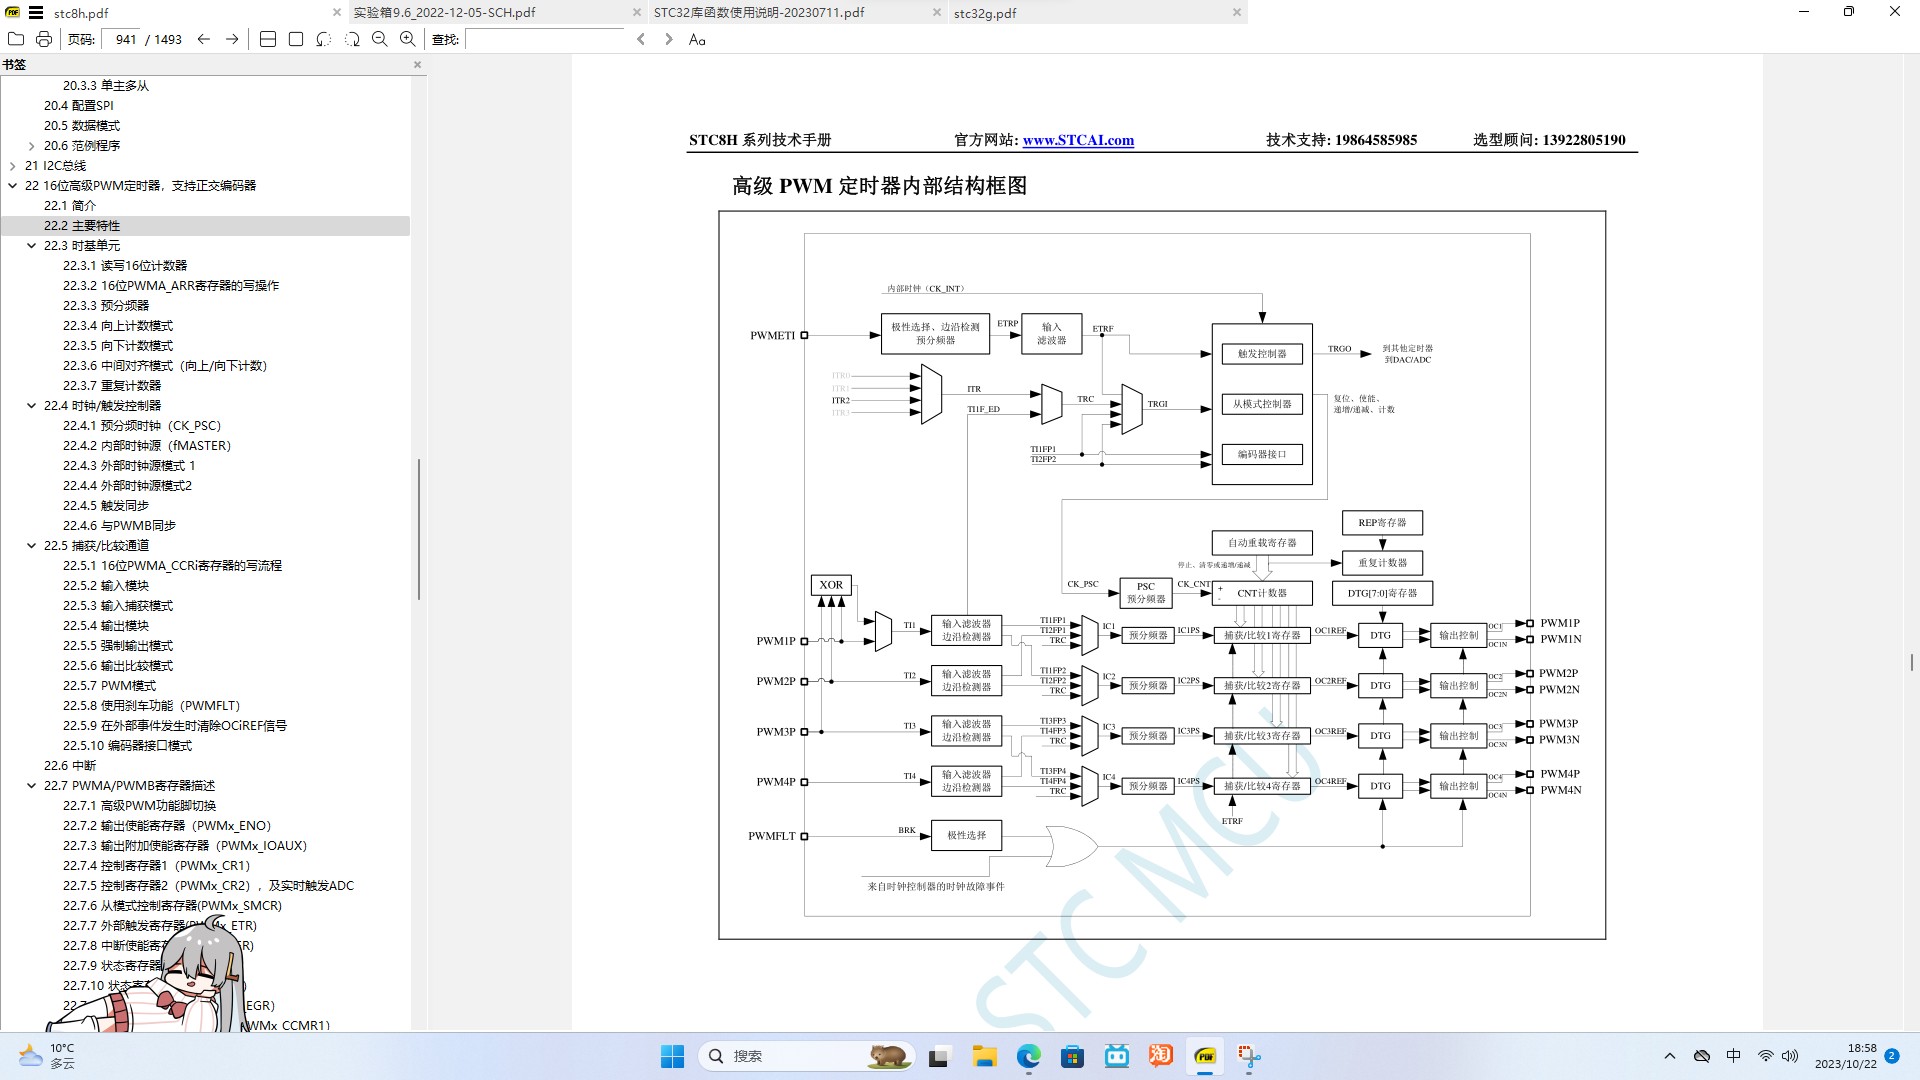
Task: Open bookmark 22.6 中断
Action: tap(69, 766)
